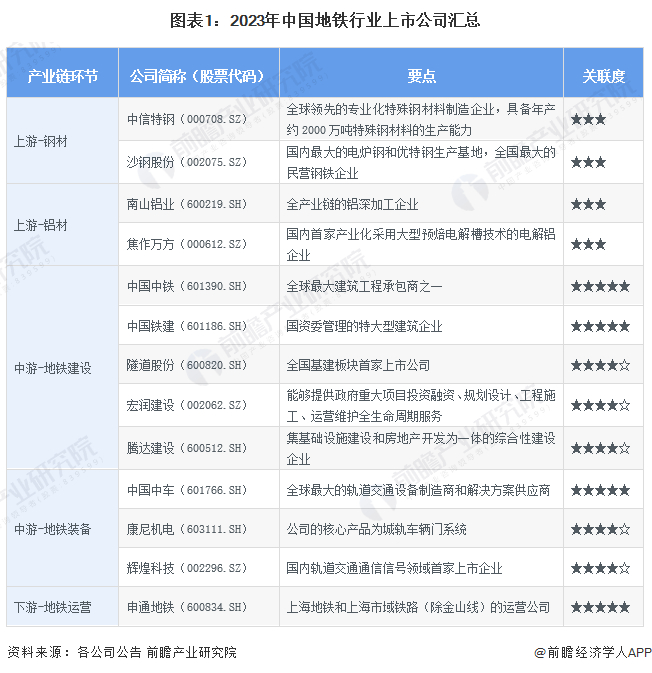This screenshot has height=673, width=652.
Task: Click 腾达建设's description about 房地产开发
Action: coord(421,449)
